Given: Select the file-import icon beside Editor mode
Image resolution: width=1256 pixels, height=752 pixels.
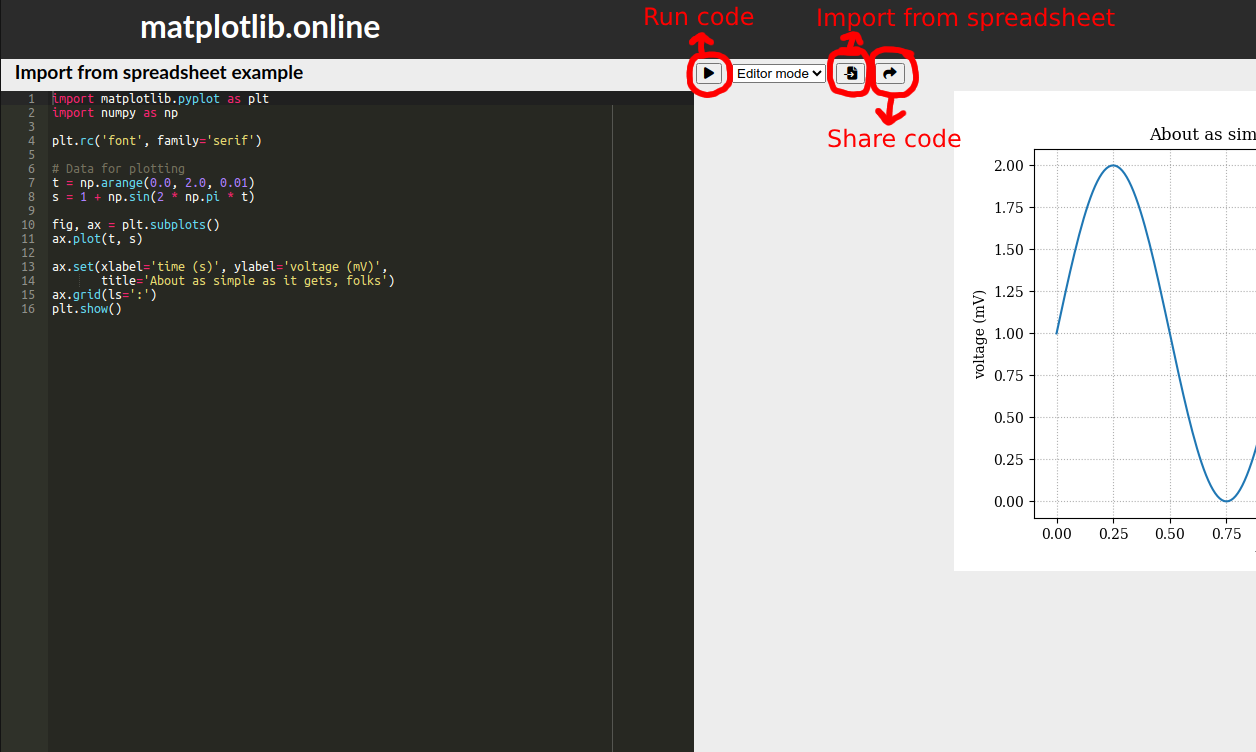Looking at the screenshot, I should [x=849, y=72].
